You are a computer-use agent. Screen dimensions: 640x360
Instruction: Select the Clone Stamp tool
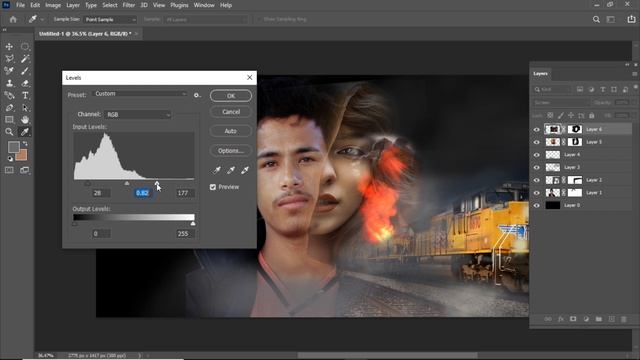point(9,83)
